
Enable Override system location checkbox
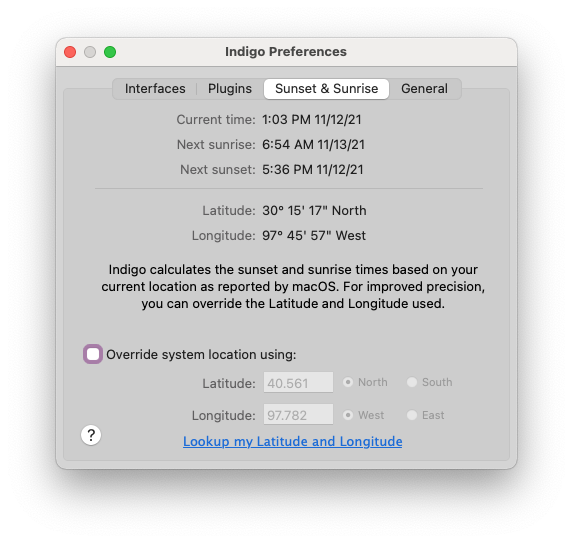(93, 354)
